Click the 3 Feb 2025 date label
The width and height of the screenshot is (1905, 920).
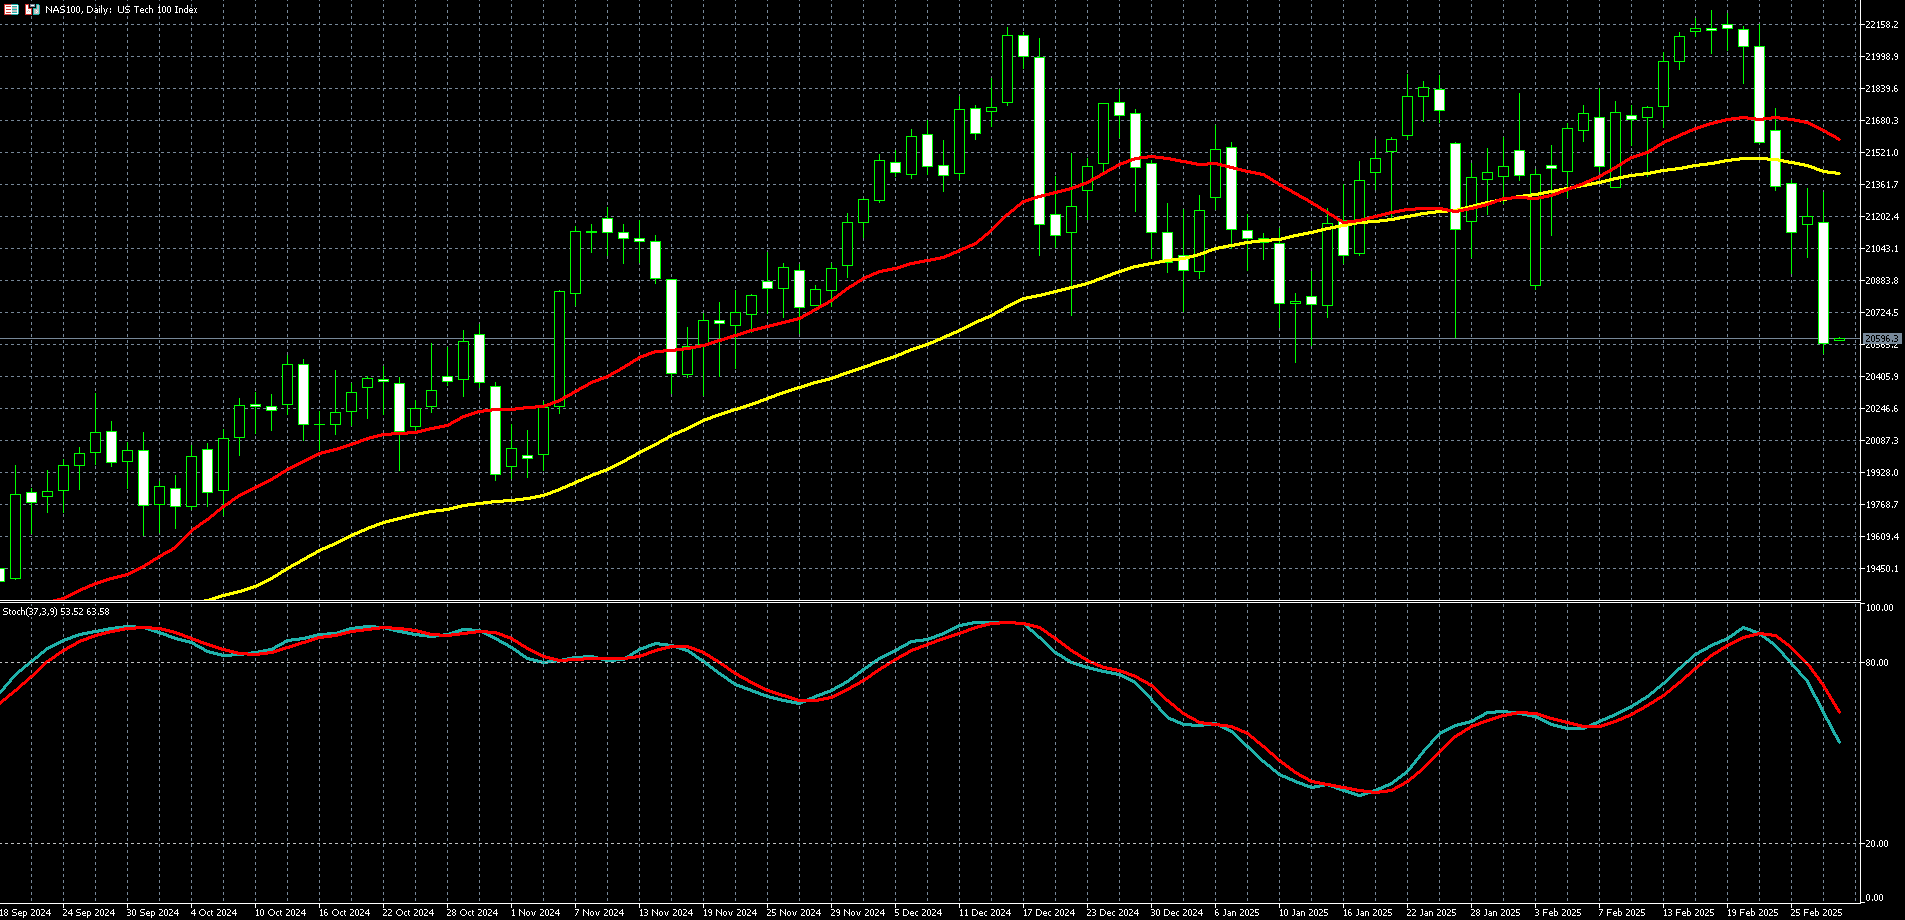coord(1558,913)
